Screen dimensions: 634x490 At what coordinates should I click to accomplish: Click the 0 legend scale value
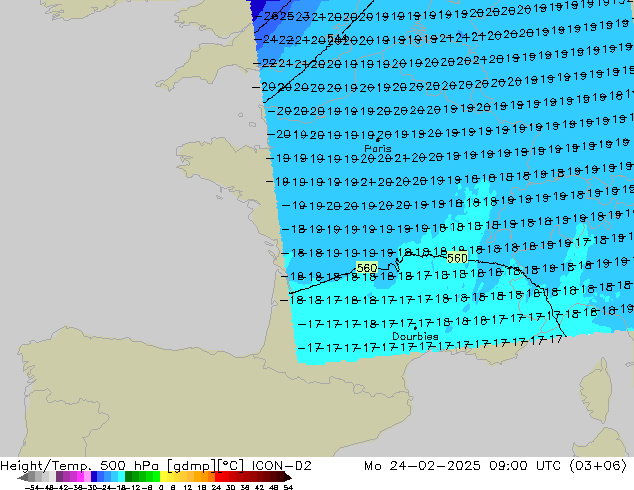161,487
